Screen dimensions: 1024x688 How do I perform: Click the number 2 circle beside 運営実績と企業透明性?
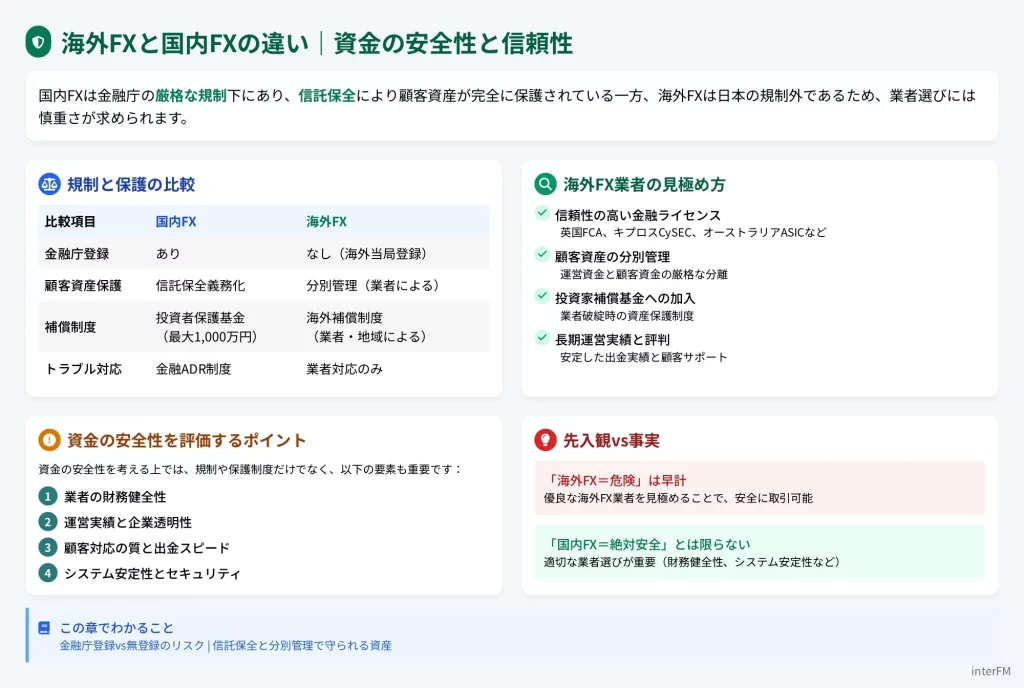pyautogui.click(x=48, y=522)
